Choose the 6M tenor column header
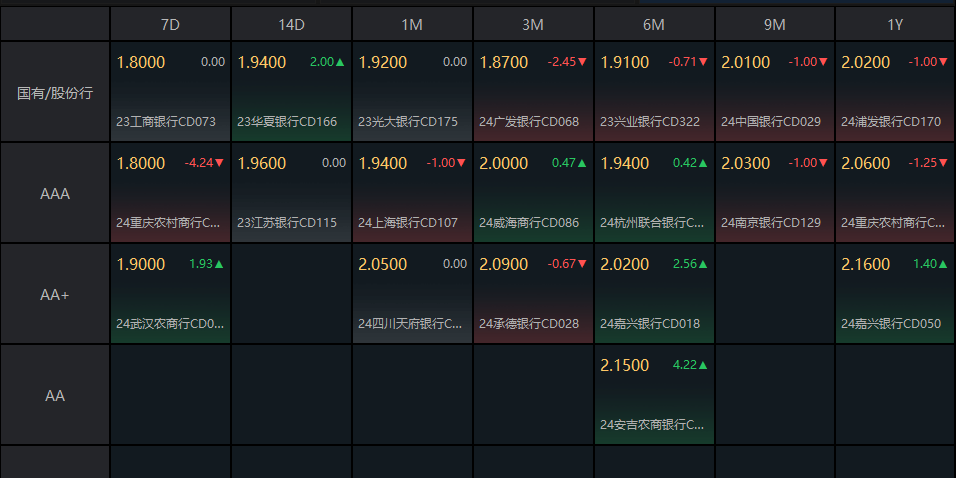956x478 pixels. (654, 24)
